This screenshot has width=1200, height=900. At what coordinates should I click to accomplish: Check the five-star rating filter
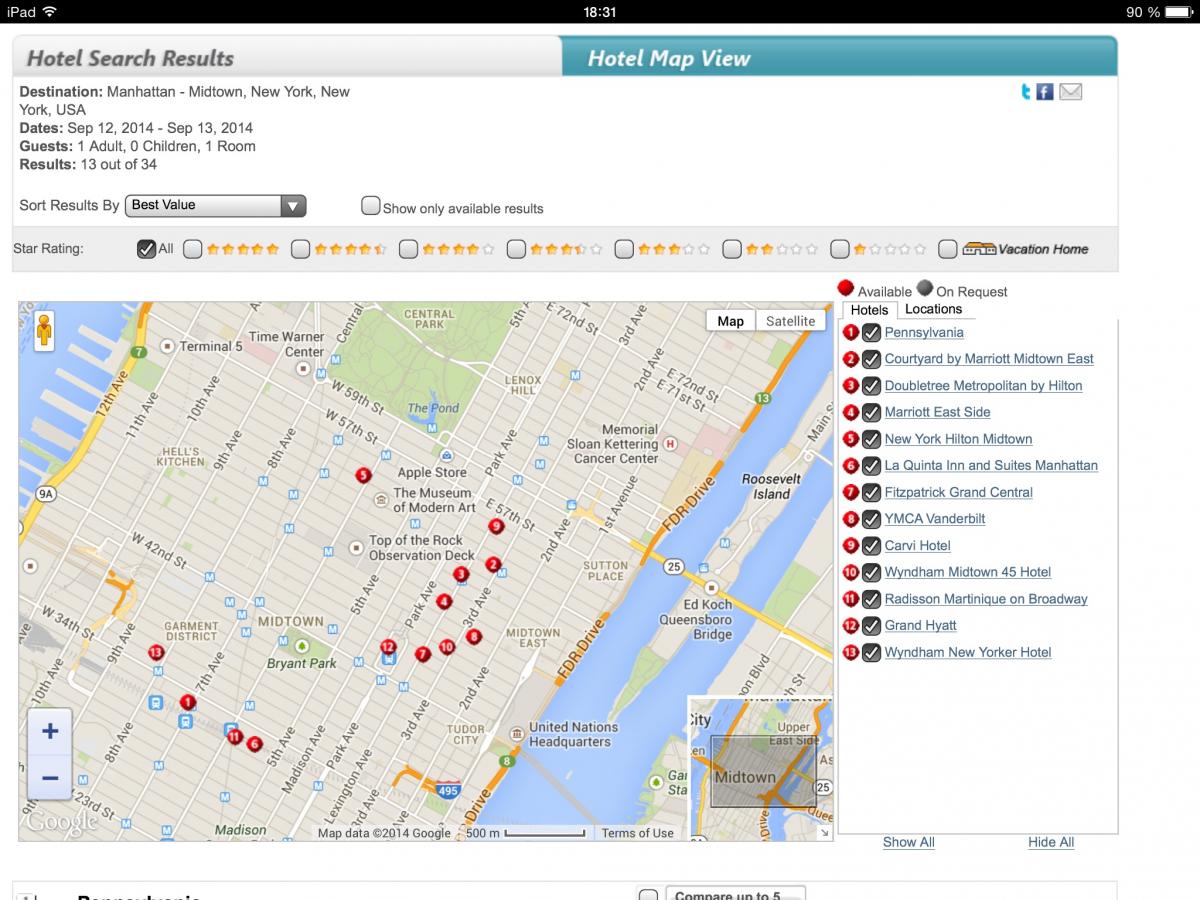click(193, 249)
